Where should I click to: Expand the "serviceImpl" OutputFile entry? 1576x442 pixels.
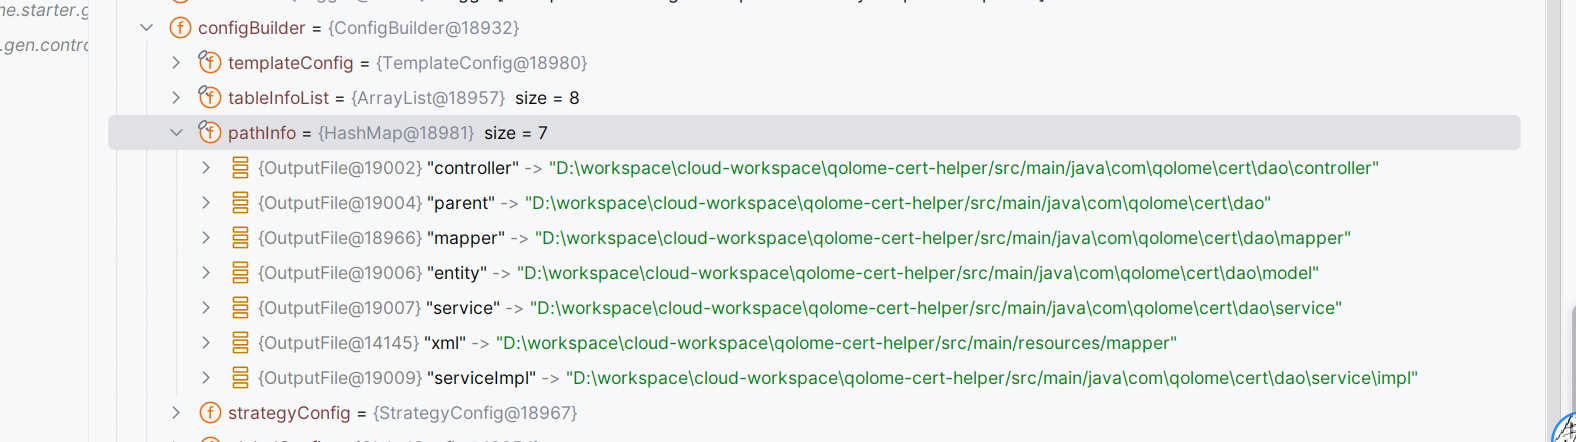click(206, 378)
